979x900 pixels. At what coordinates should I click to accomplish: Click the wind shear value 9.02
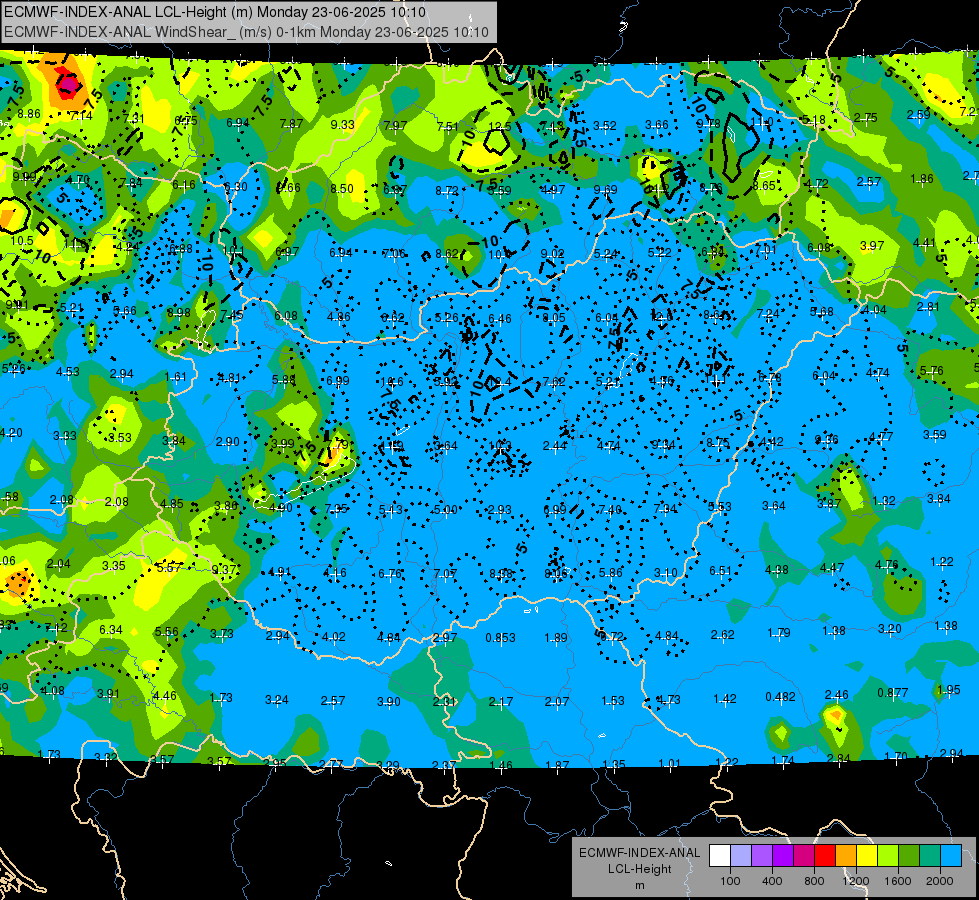(x=553, y=254)
